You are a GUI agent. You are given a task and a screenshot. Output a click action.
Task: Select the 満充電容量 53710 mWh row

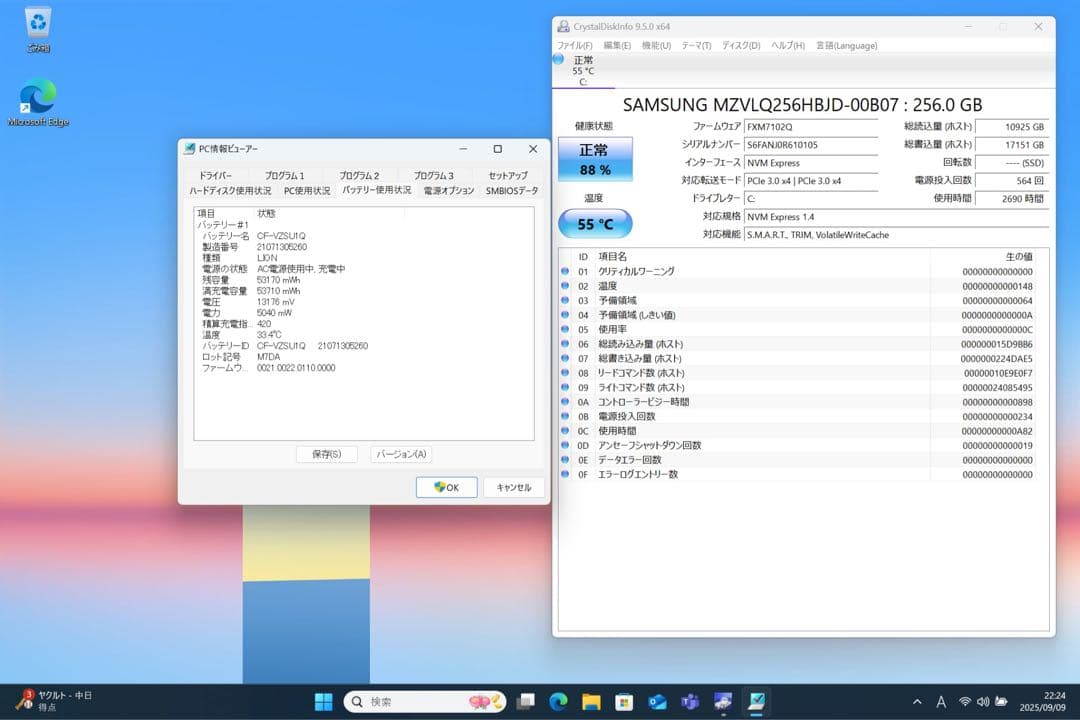click(364, 291)
